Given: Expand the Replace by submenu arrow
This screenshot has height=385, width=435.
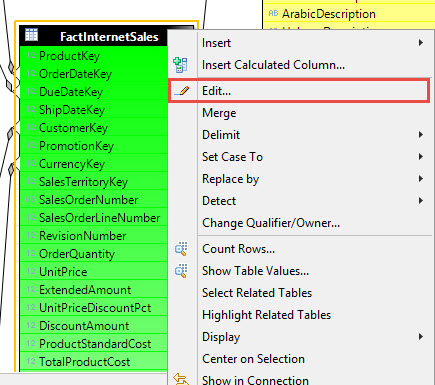Looking at the screenshot, I should [x=421, y=179].
